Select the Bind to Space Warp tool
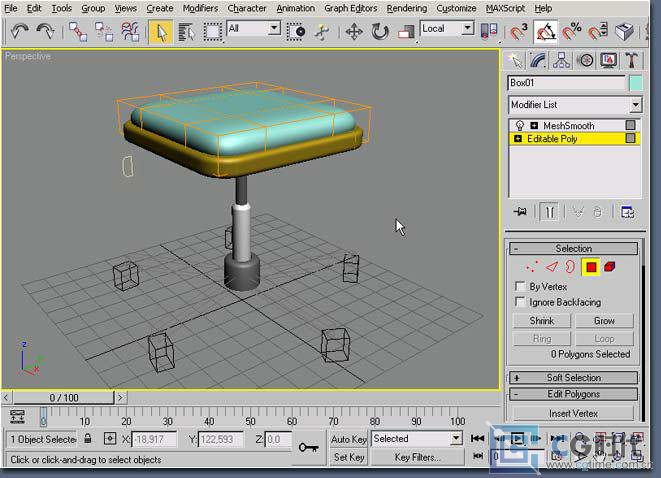The width and height of the screenshot is (661, 478). click(130, 32)
